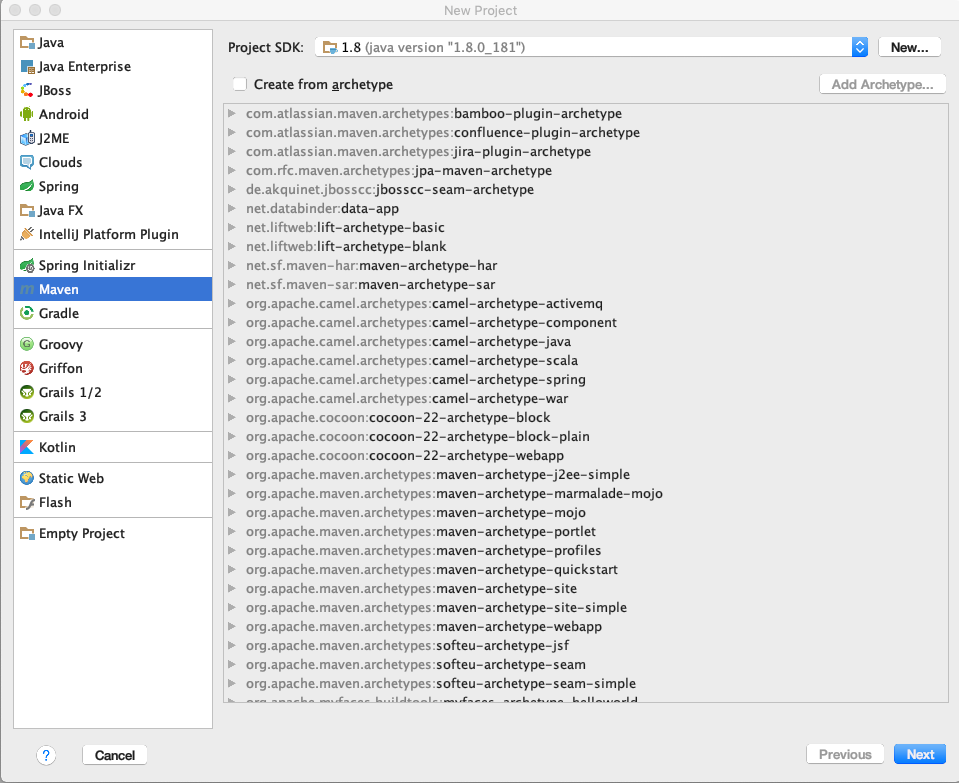The image size is (959, 783).
Task: Click the Gradle project type icon
Action: tap(27, 313)
